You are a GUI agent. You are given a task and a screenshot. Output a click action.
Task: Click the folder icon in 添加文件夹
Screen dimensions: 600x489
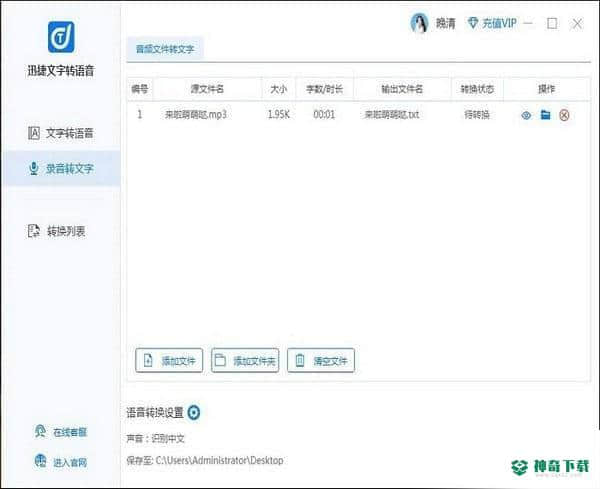[220, 360]
